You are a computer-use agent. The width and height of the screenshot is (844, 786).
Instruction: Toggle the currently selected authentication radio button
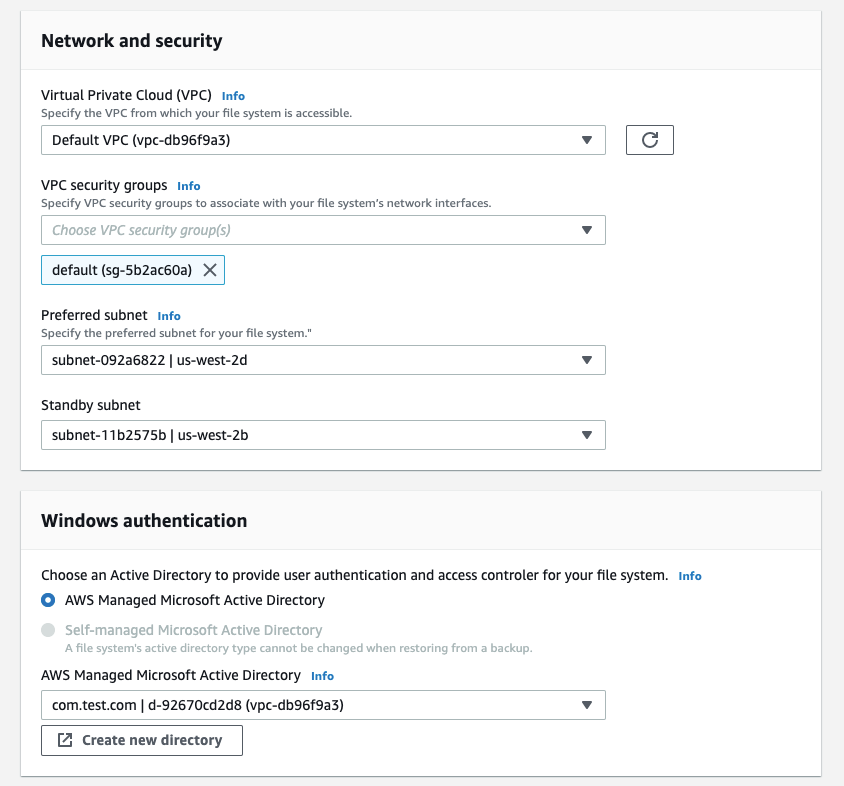tap(46, 600)
